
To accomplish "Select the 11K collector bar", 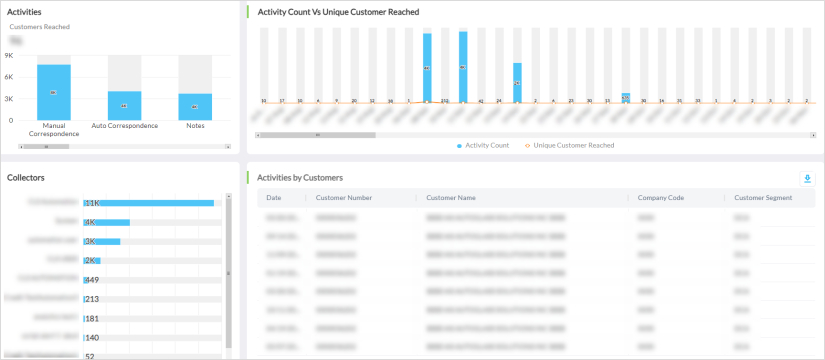I will tap(148, 203).
